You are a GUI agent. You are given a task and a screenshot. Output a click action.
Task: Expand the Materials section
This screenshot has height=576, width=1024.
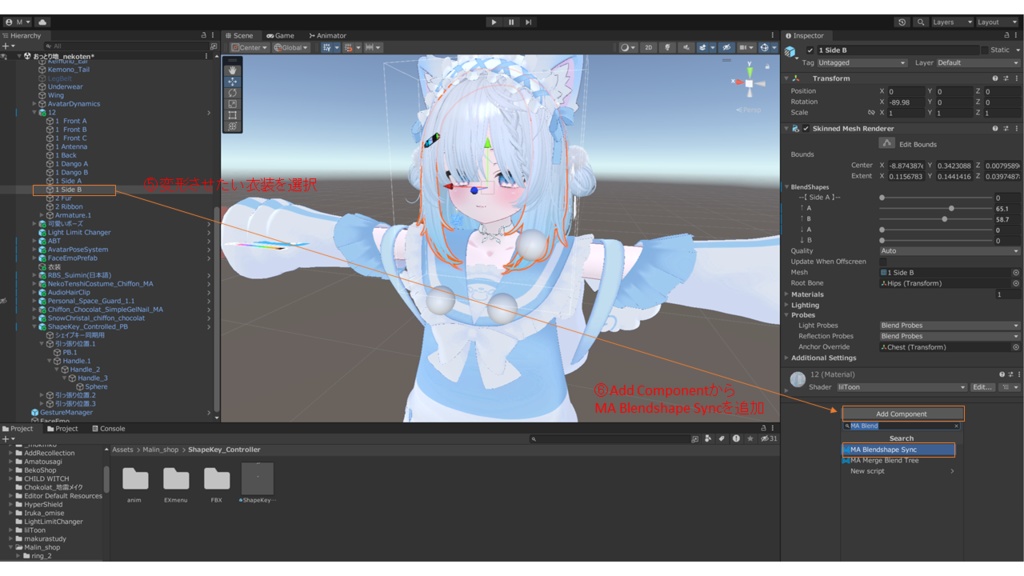pyautogui.click(x=786, y=295)
